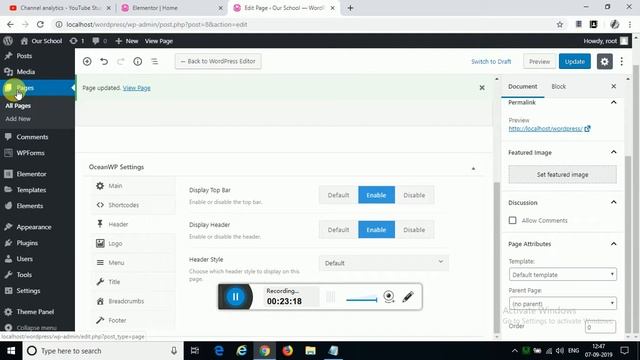Open Microsoft Edge from the taskbar
The image size is (640, 360).
(219, 351)
